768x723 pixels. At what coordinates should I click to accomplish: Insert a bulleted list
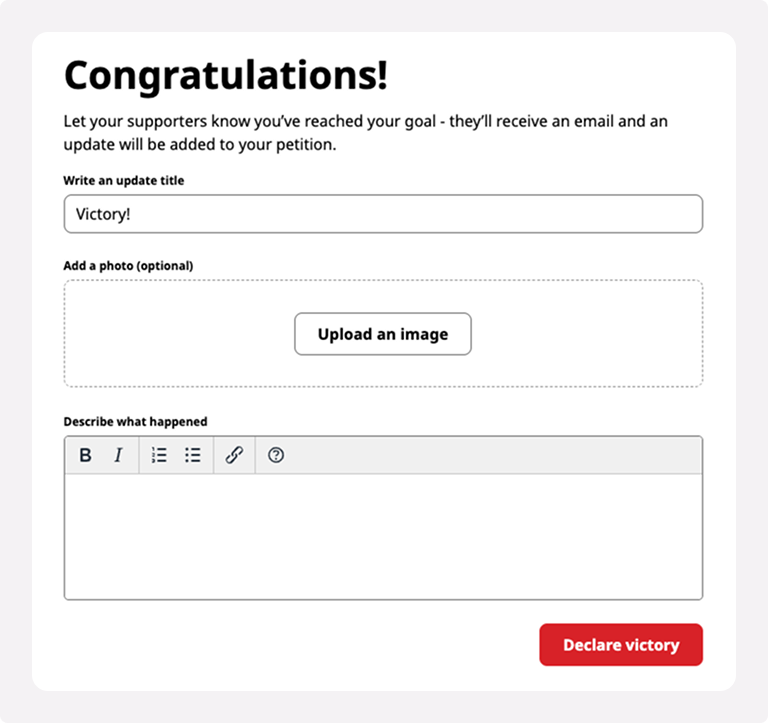click(x=192, y=455)
